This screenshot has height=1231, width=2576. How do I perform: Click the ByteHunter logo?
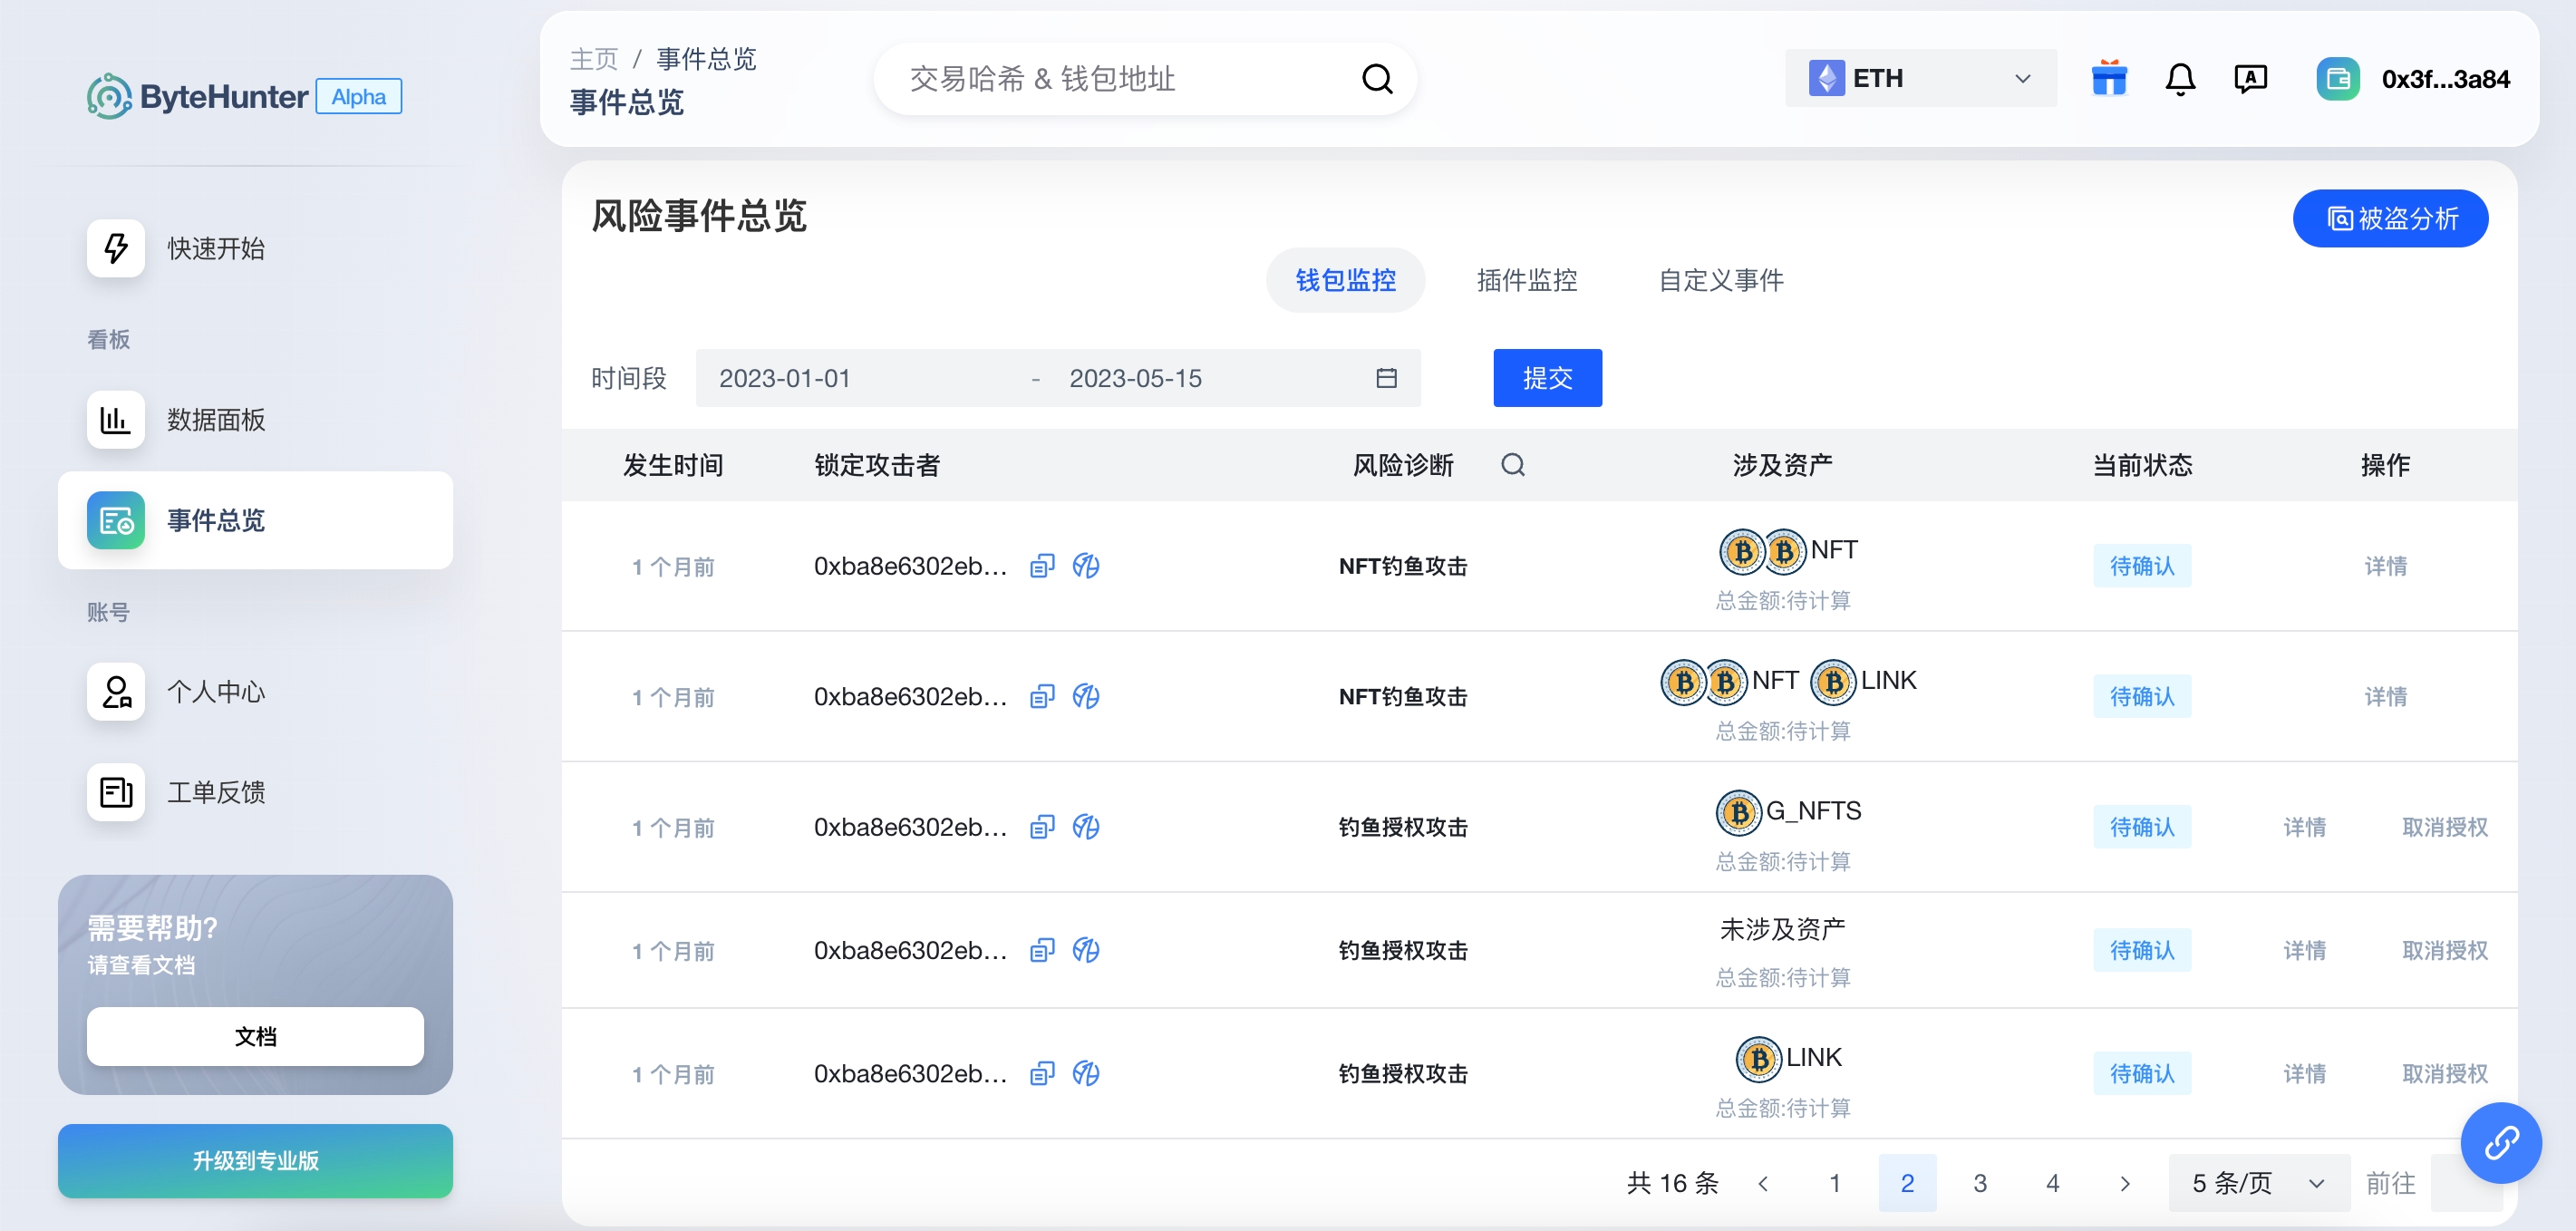198,96
